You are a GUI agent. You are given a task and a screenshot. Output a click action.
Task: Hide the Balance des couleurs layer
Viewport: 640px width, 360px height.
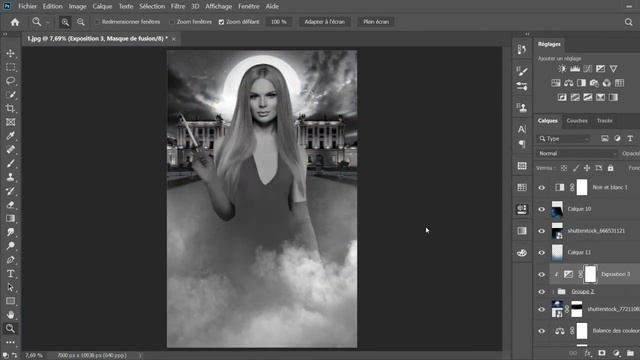click(x=542, y=331)
